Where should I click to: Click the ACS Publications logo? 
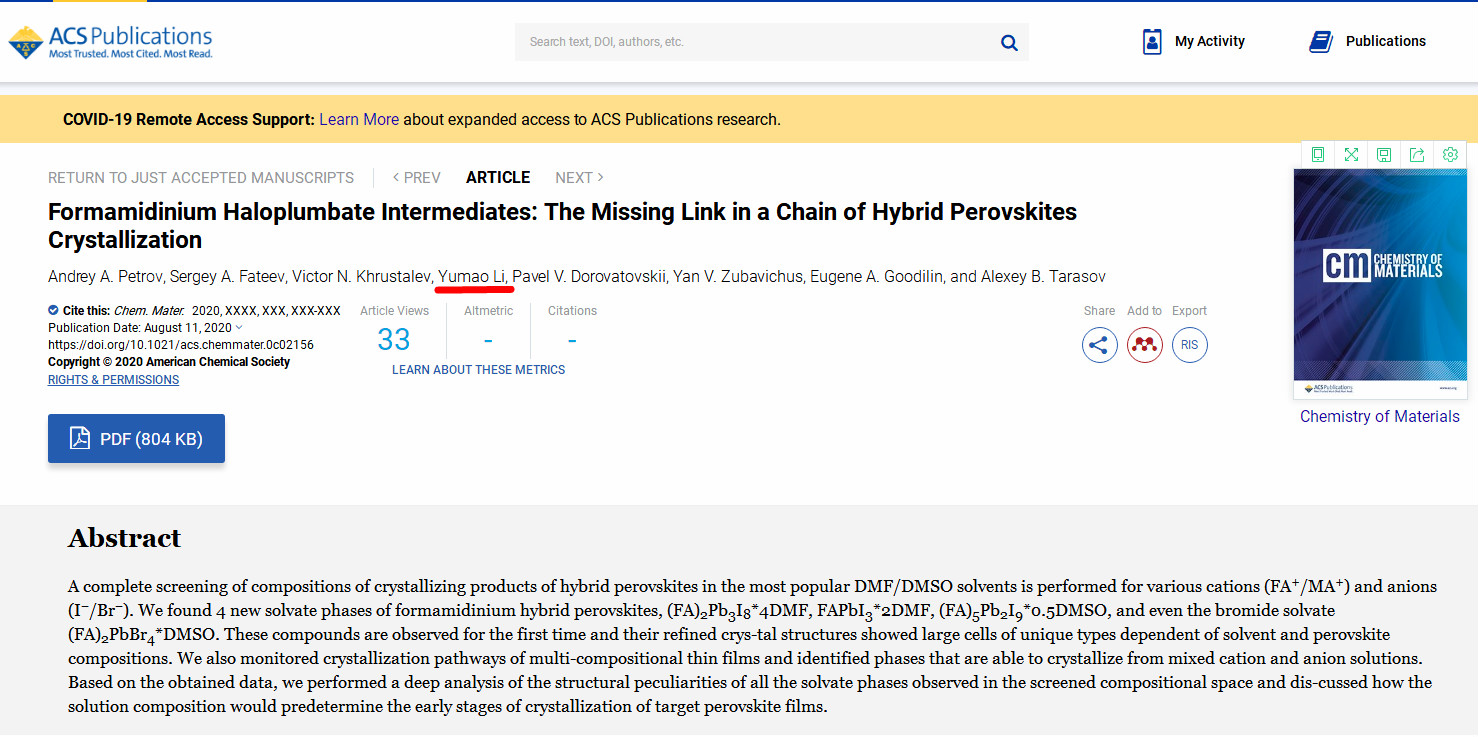click(x=111, y=41)
